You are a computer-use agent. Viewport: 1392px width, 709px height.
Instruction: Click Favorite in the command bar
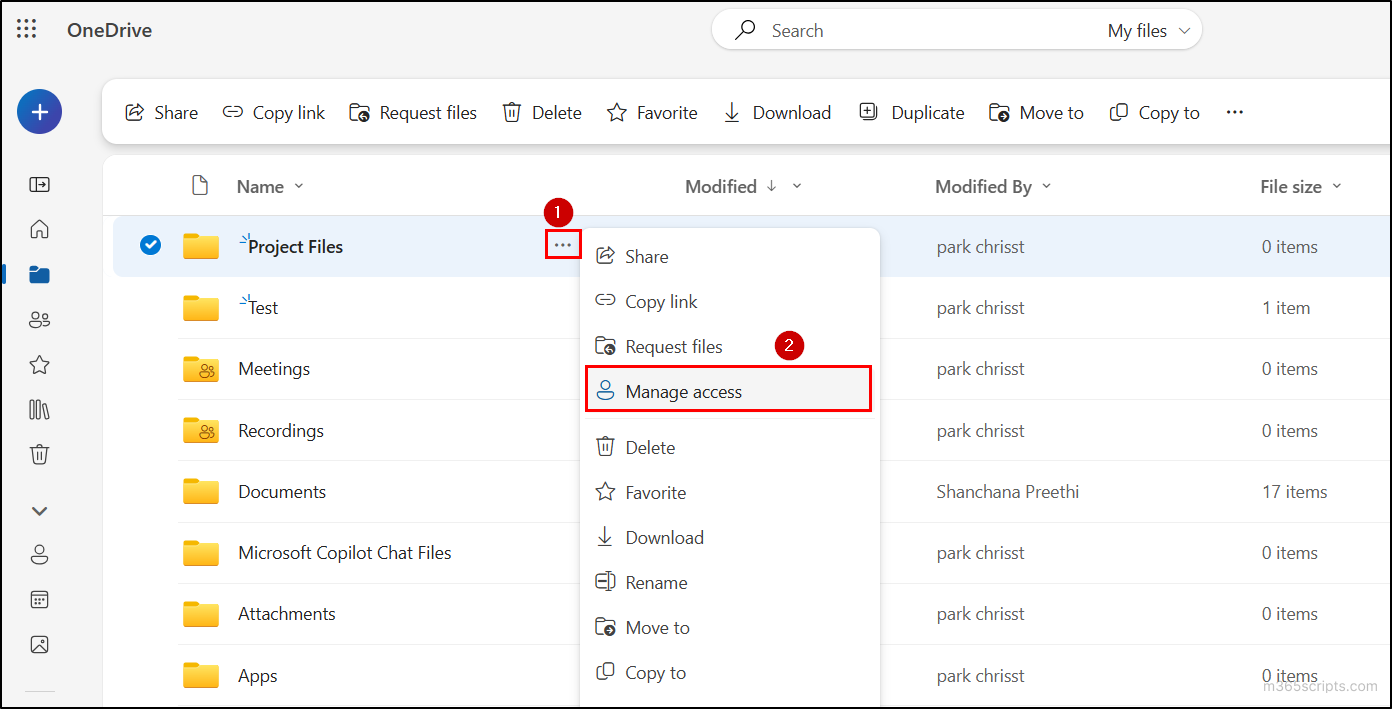(652, 112)
